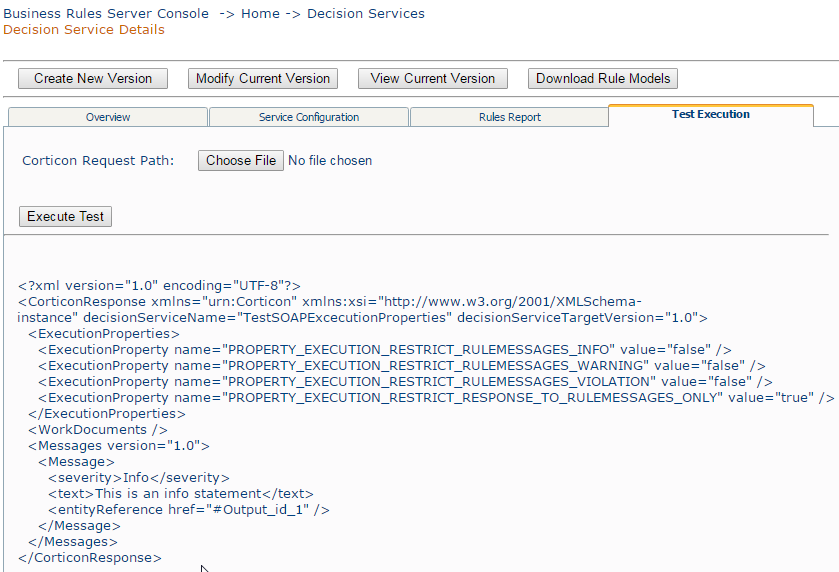Select the Rules Report tab
The image size is (839, 572).
(509, 117)
